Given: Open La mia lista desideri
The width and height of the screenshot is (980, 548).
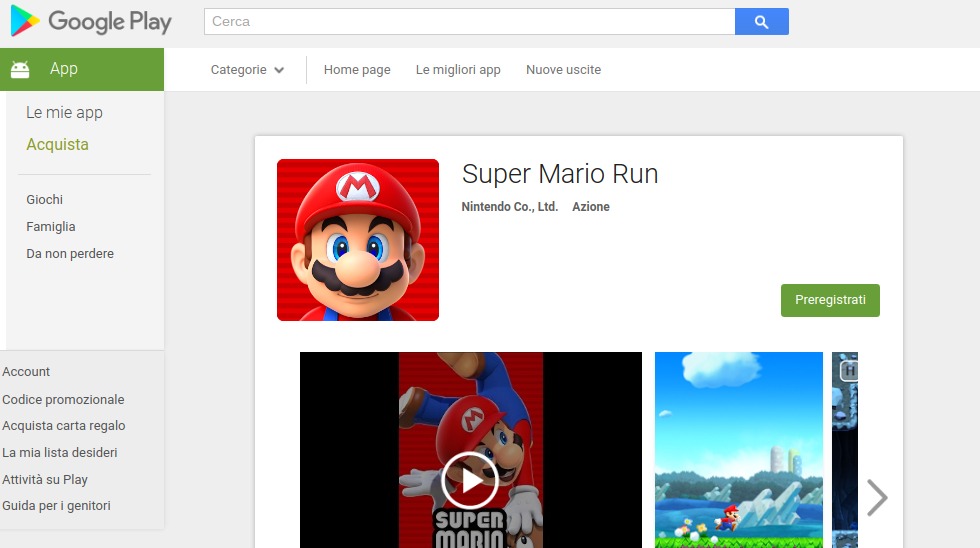Looking at the screenshot, I should coord(59,452).
